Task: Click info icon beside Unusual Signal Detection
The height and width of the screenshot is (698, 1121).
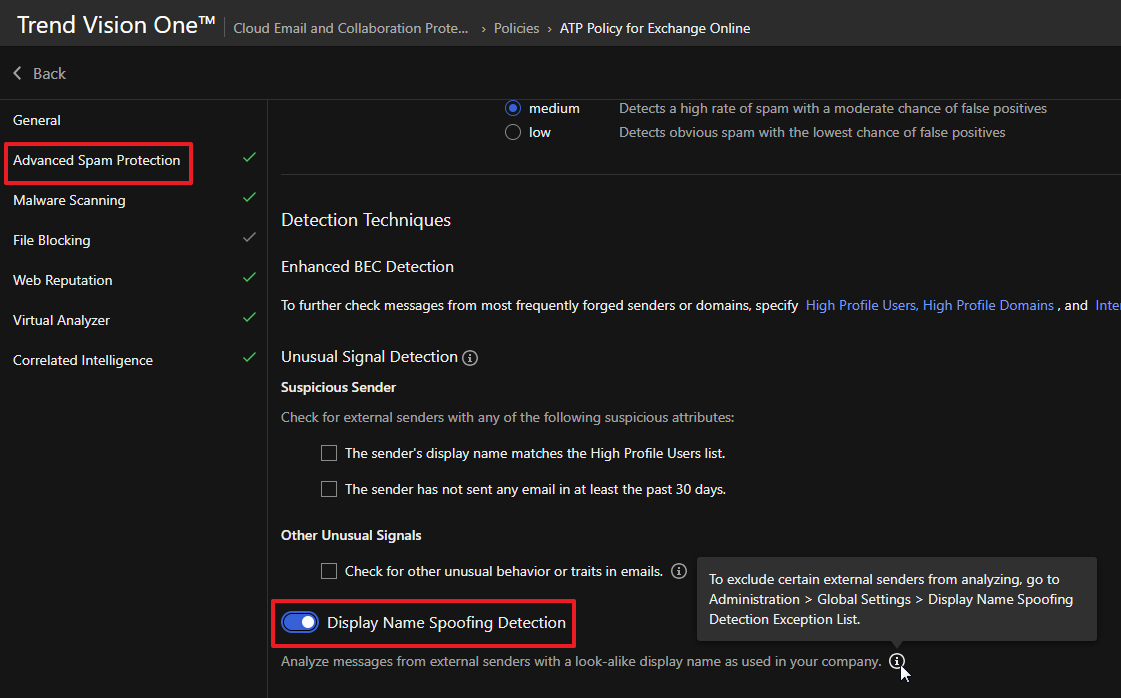Action: pyautogui.click(x=470, y=358)
